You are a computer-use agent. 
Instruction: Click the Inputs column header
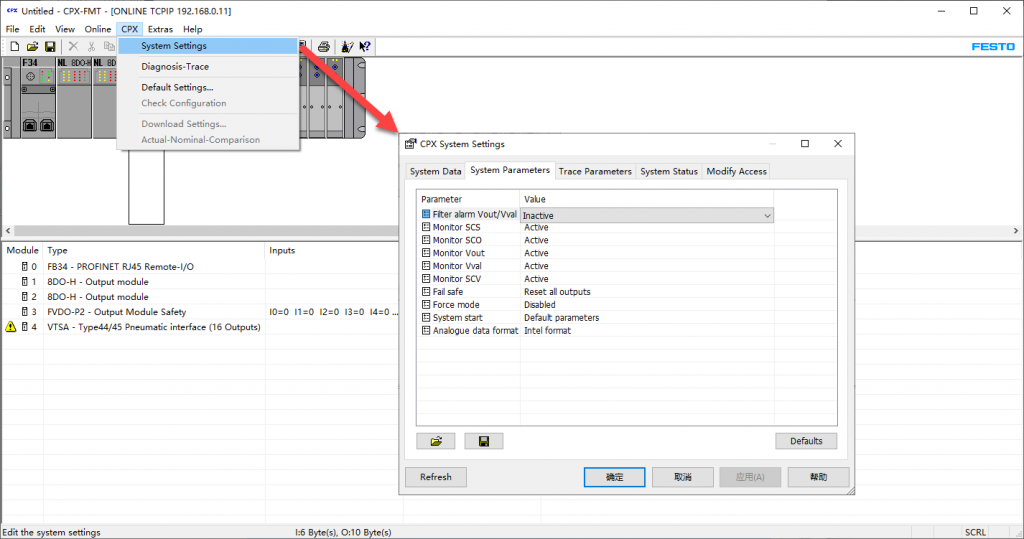tap(333, 250)
